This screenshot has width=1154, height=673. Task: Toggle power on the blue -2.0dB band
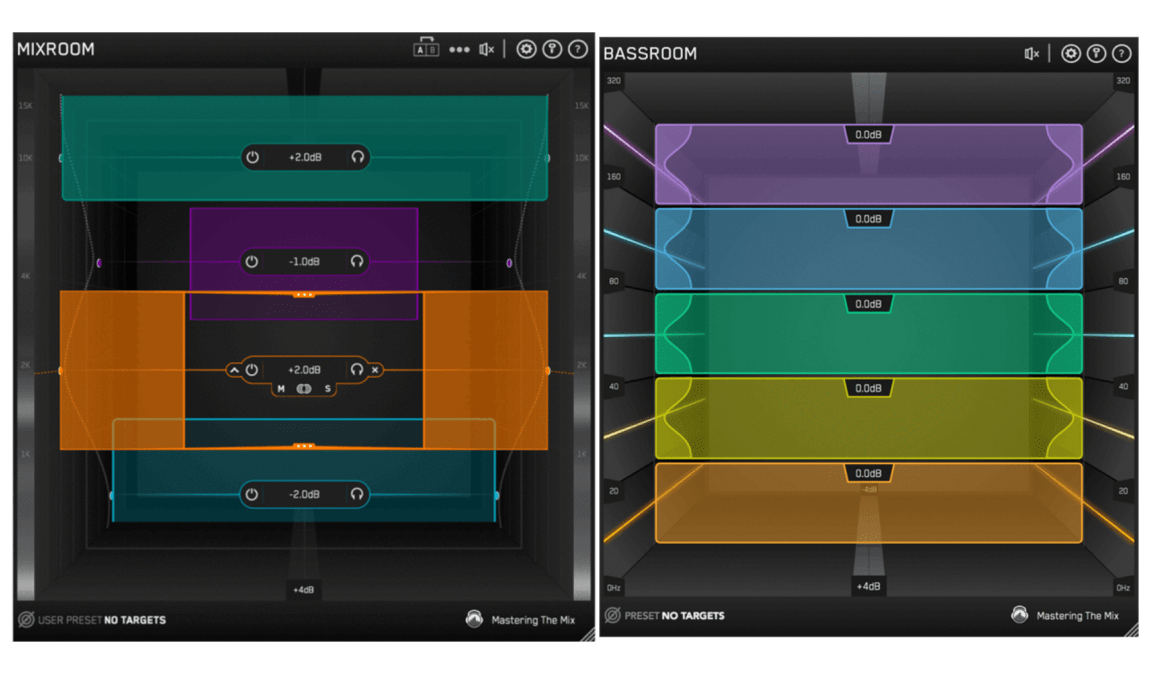(252, 494)
